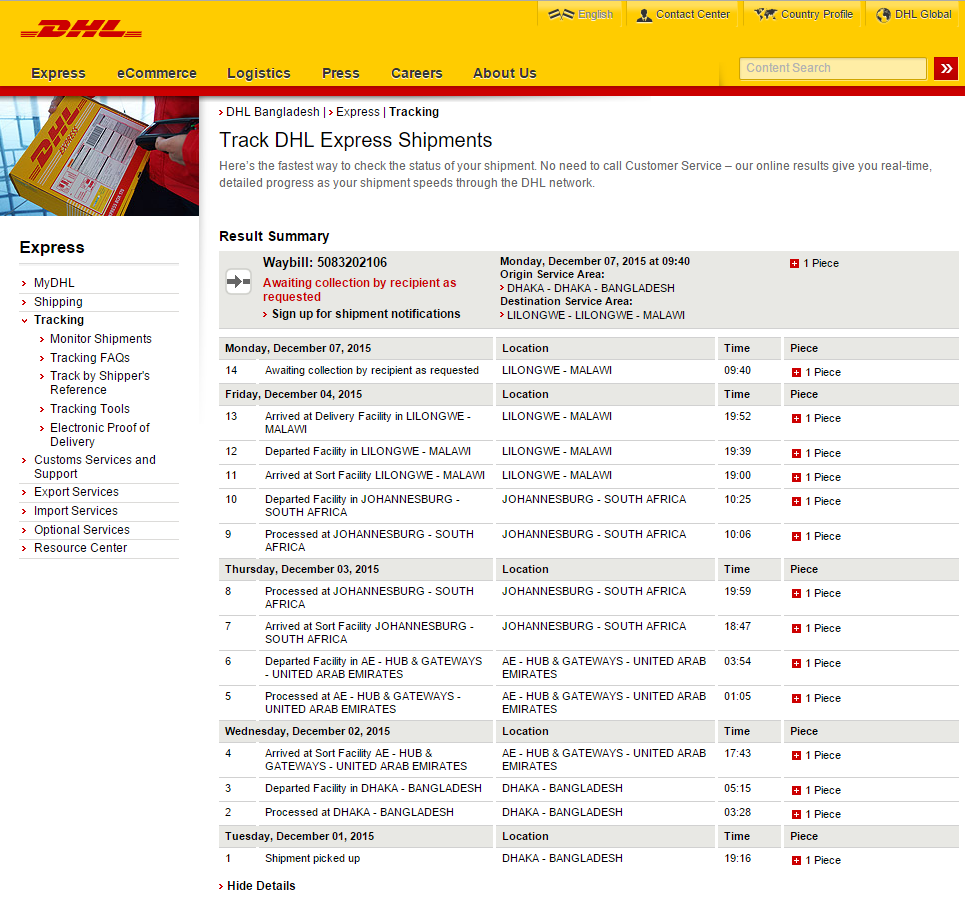Open Tracking Tools sidebar item

click(x=90, y=409)
